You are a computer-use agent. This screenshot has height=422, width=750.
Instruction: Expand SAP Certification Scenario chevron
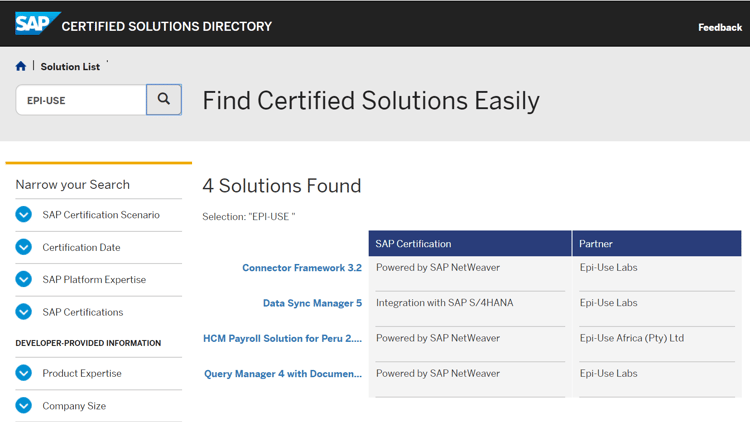tap(23, 214)
